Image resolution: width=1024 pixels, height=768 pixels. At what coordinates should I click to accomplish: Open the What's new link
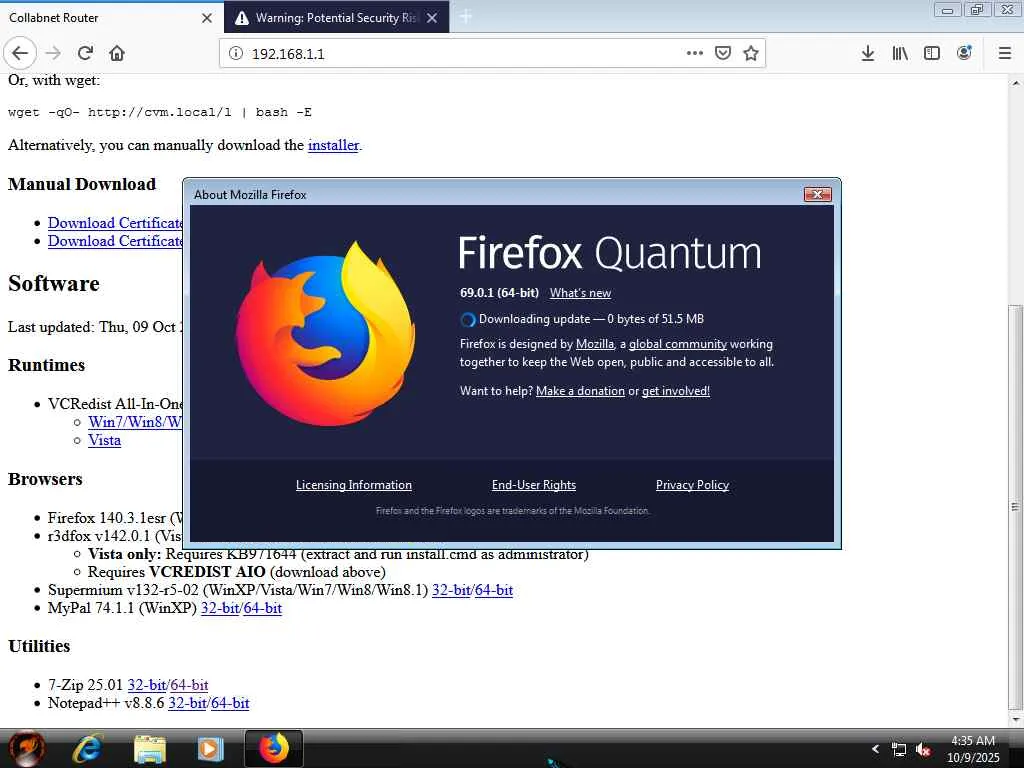[x=580, y=293]
